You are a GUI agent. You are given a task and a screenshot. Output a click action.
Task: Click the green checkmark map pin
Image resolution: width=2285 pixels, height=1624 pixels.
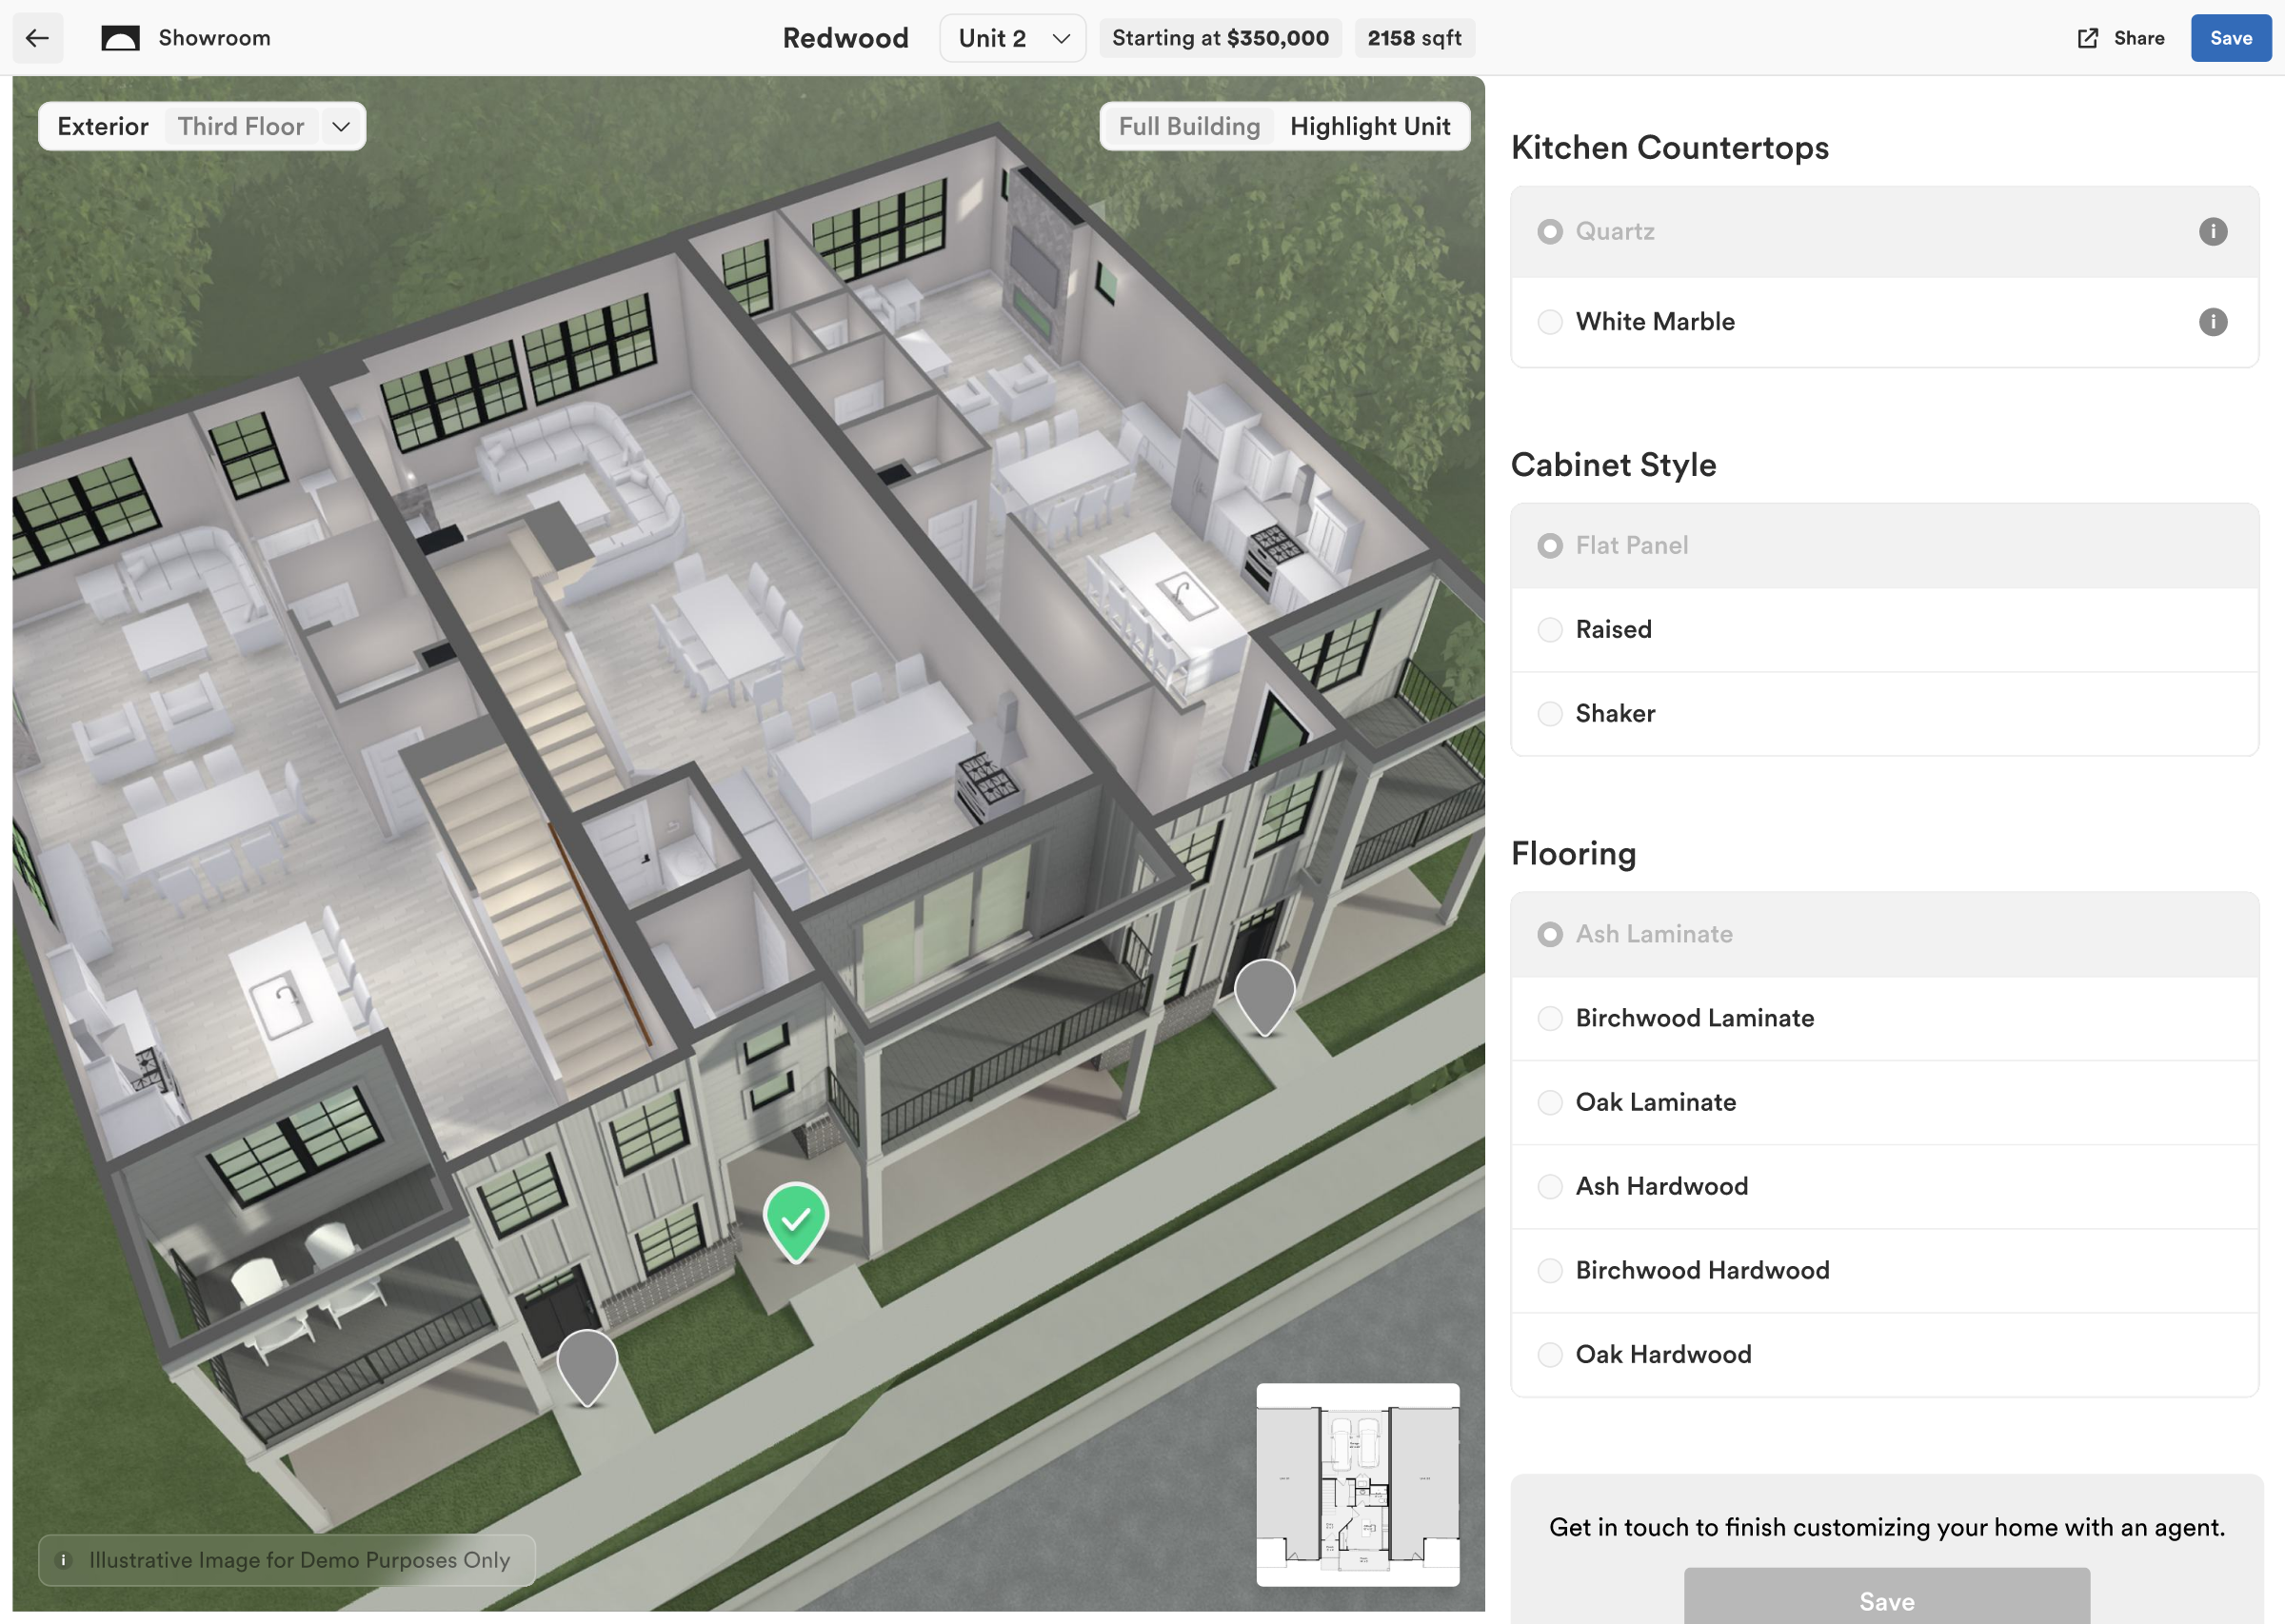796,1218
